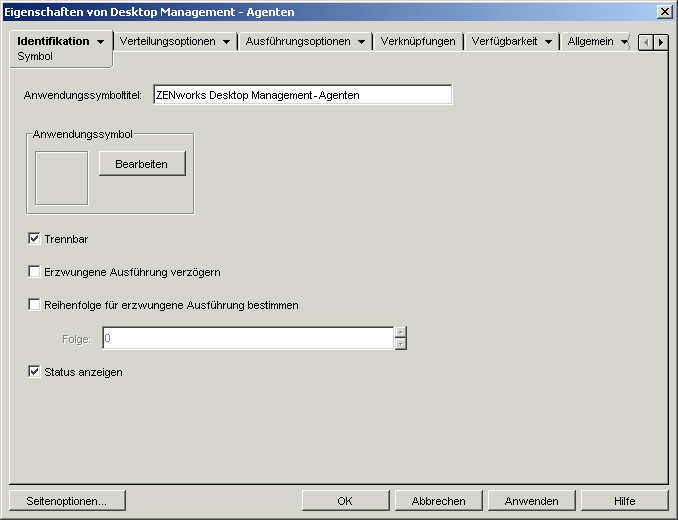
Task: Click the Folge number field
Action: click(x=248, y=338)
